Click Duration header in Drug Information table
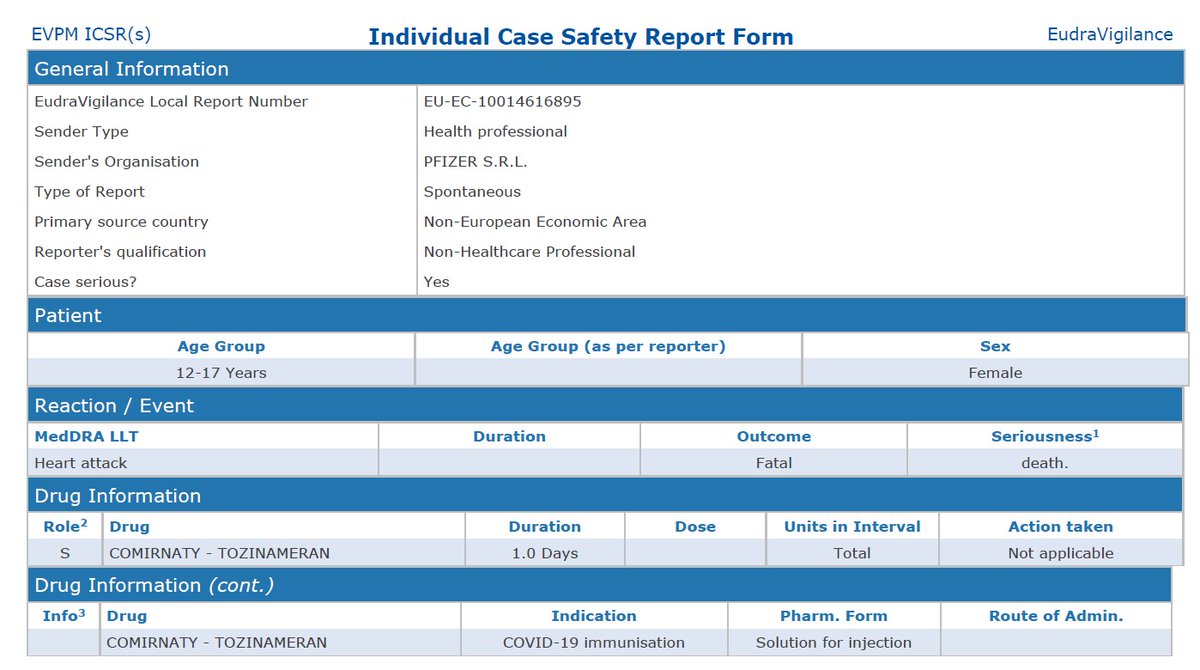The image size is (1200, 670). pyautogui.click(x=544, y=526)
